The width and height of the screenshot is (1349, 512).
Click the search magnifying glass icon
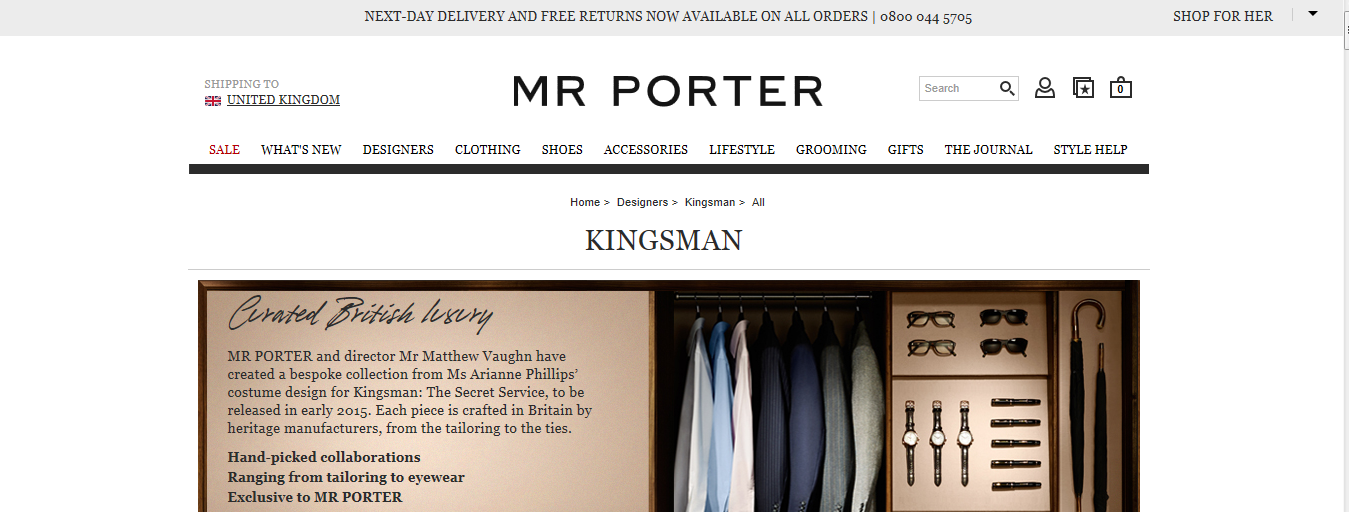[x=1007, y=89]
